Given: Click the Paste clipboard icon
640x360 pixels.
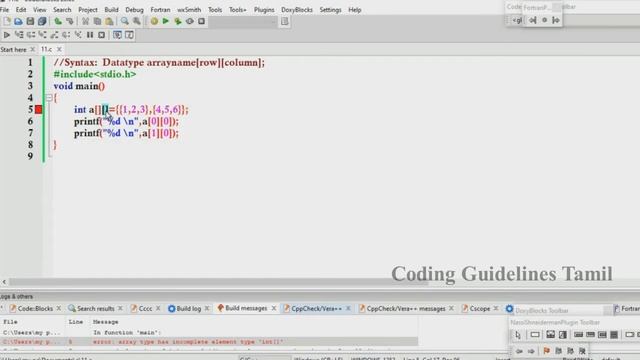Looking at the screenshot, I should pos(109,21).
